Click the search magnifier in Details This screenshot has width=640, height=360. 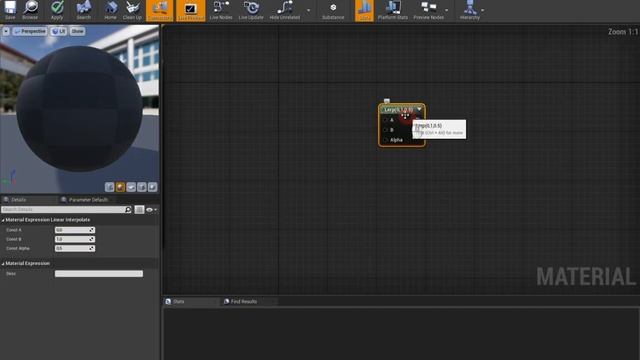(x=128, y=209)
